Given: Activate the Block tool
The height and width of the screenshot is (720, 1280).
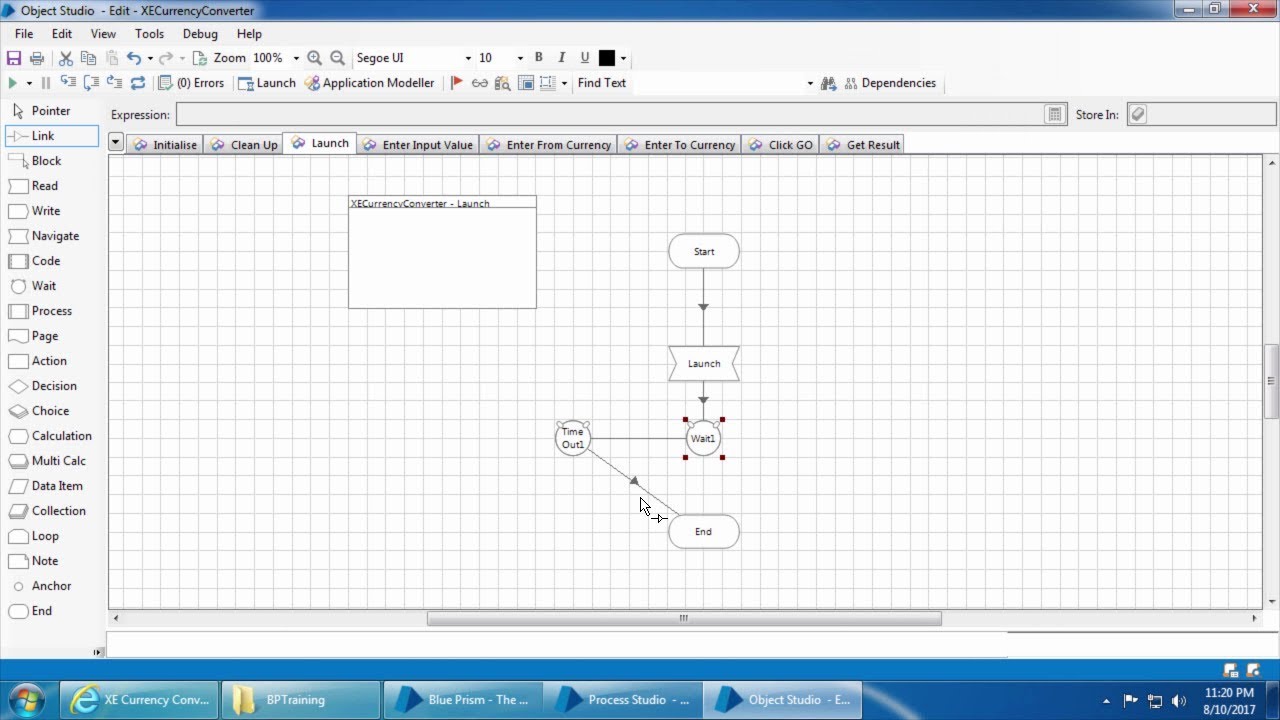Looking at the screenshot, I should (35, 161).
